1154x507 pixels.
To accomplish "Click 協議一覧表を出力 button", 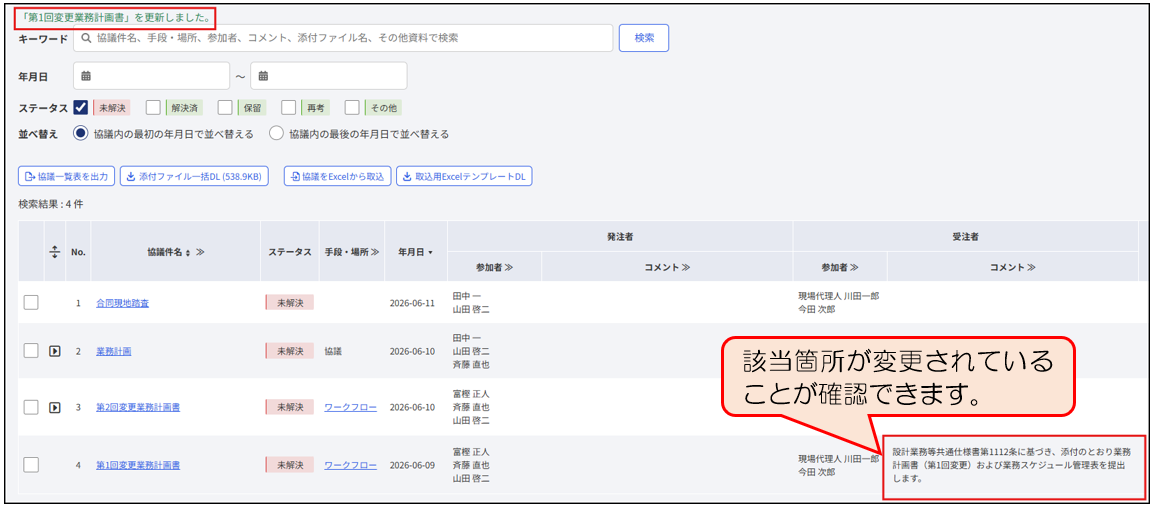I will pos(67,177).
